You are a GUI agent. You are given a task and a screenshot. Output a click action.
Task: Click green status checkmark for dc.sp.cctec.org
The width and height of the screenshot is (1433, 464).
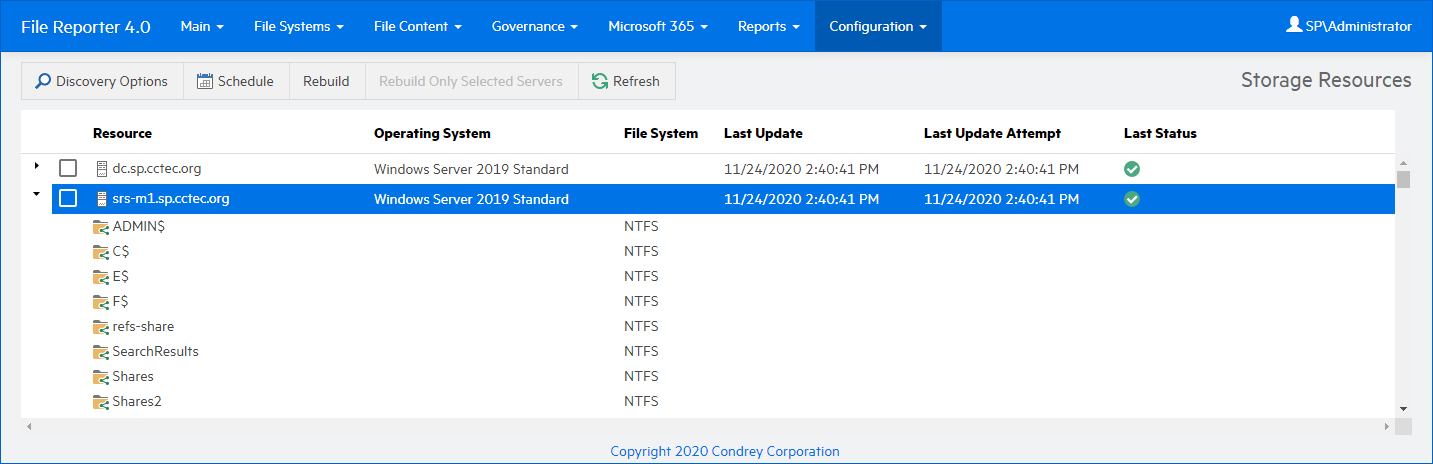pos(1132,169)
